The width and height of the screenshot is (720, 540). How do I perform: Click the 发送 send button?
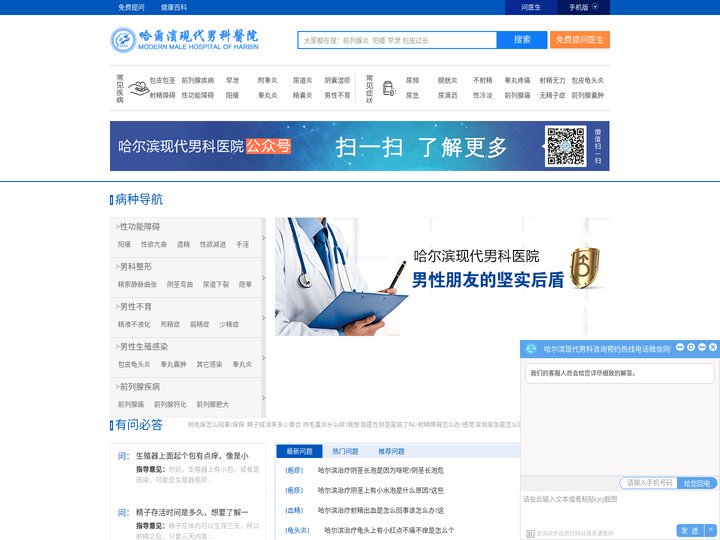(690, 530)
